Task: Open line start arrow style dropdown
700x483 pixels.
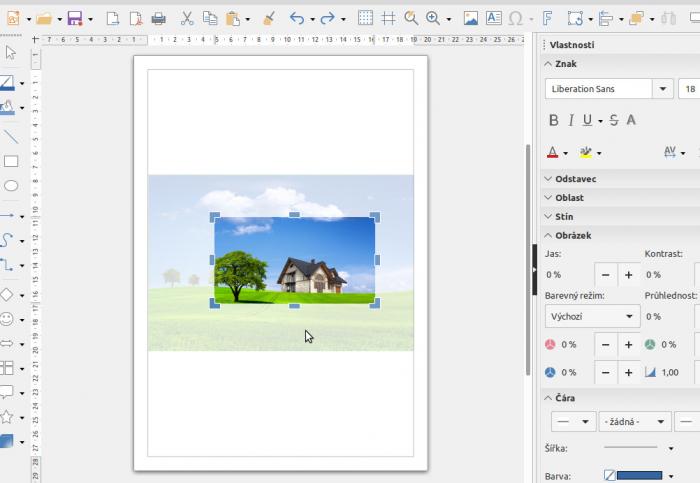Action: coord(573,422)
